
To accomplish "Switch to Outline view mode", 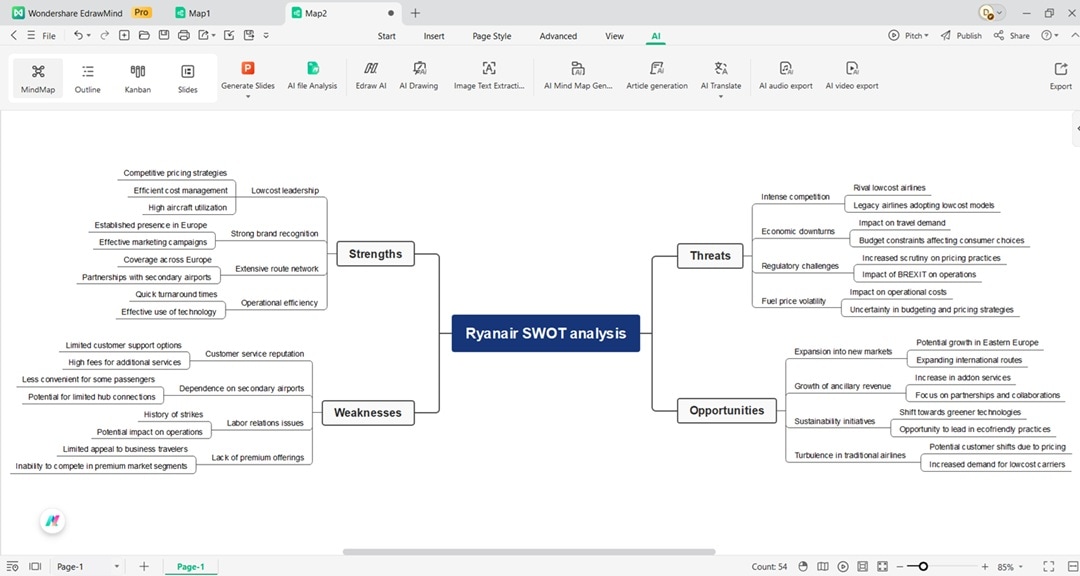I will pyautogui.click(x=87, y=78).
